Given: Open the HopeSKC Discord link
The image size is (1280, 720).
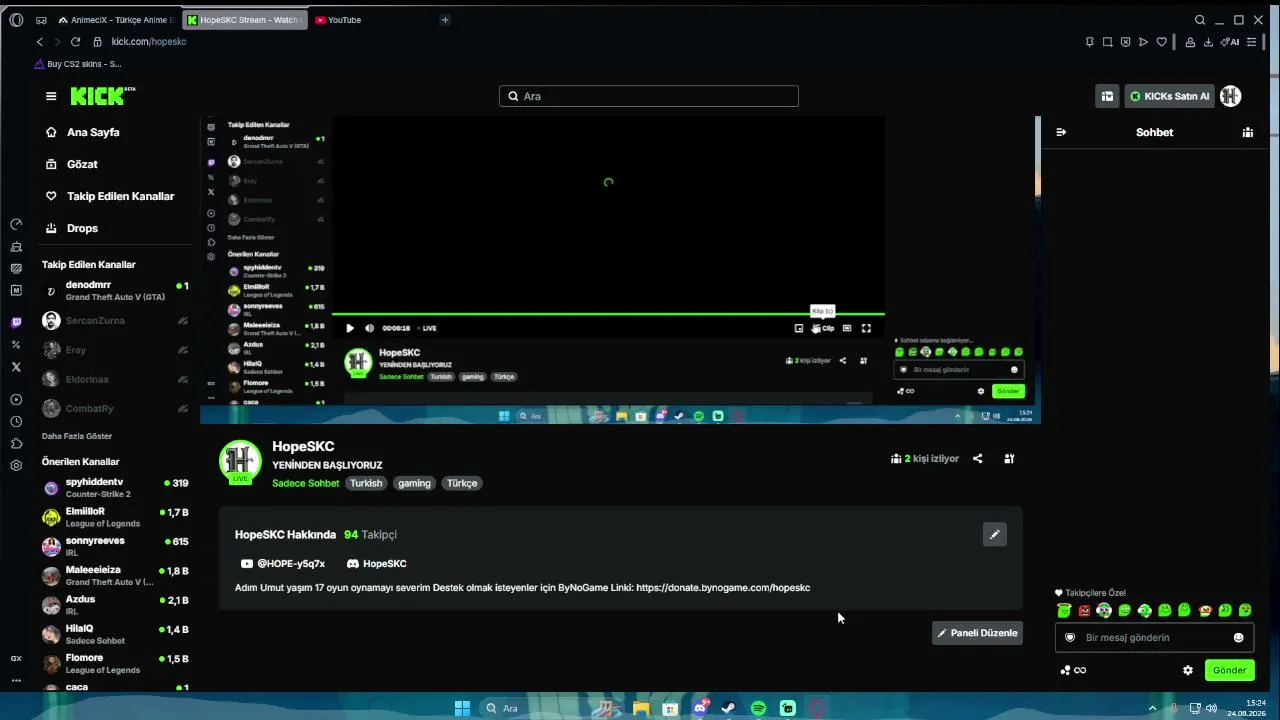Looking at the screenshot, I should click(x=376, y=564).
